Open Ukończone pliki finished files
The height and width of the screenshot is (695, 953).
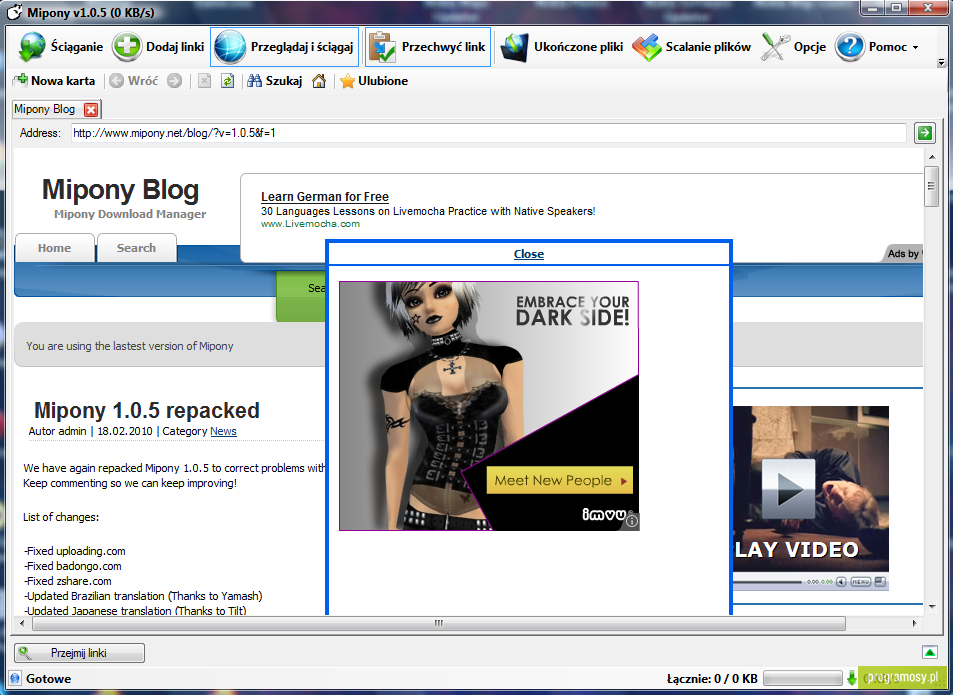562,47
